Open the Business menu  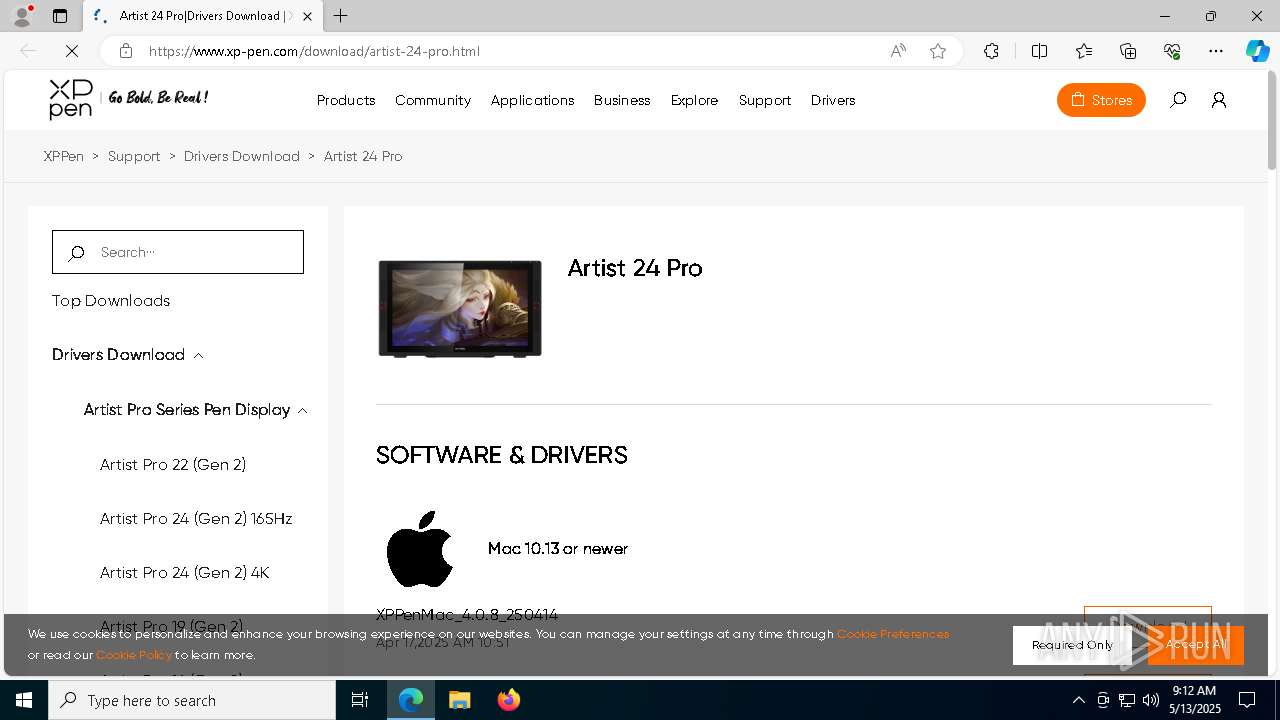(622, 100)
